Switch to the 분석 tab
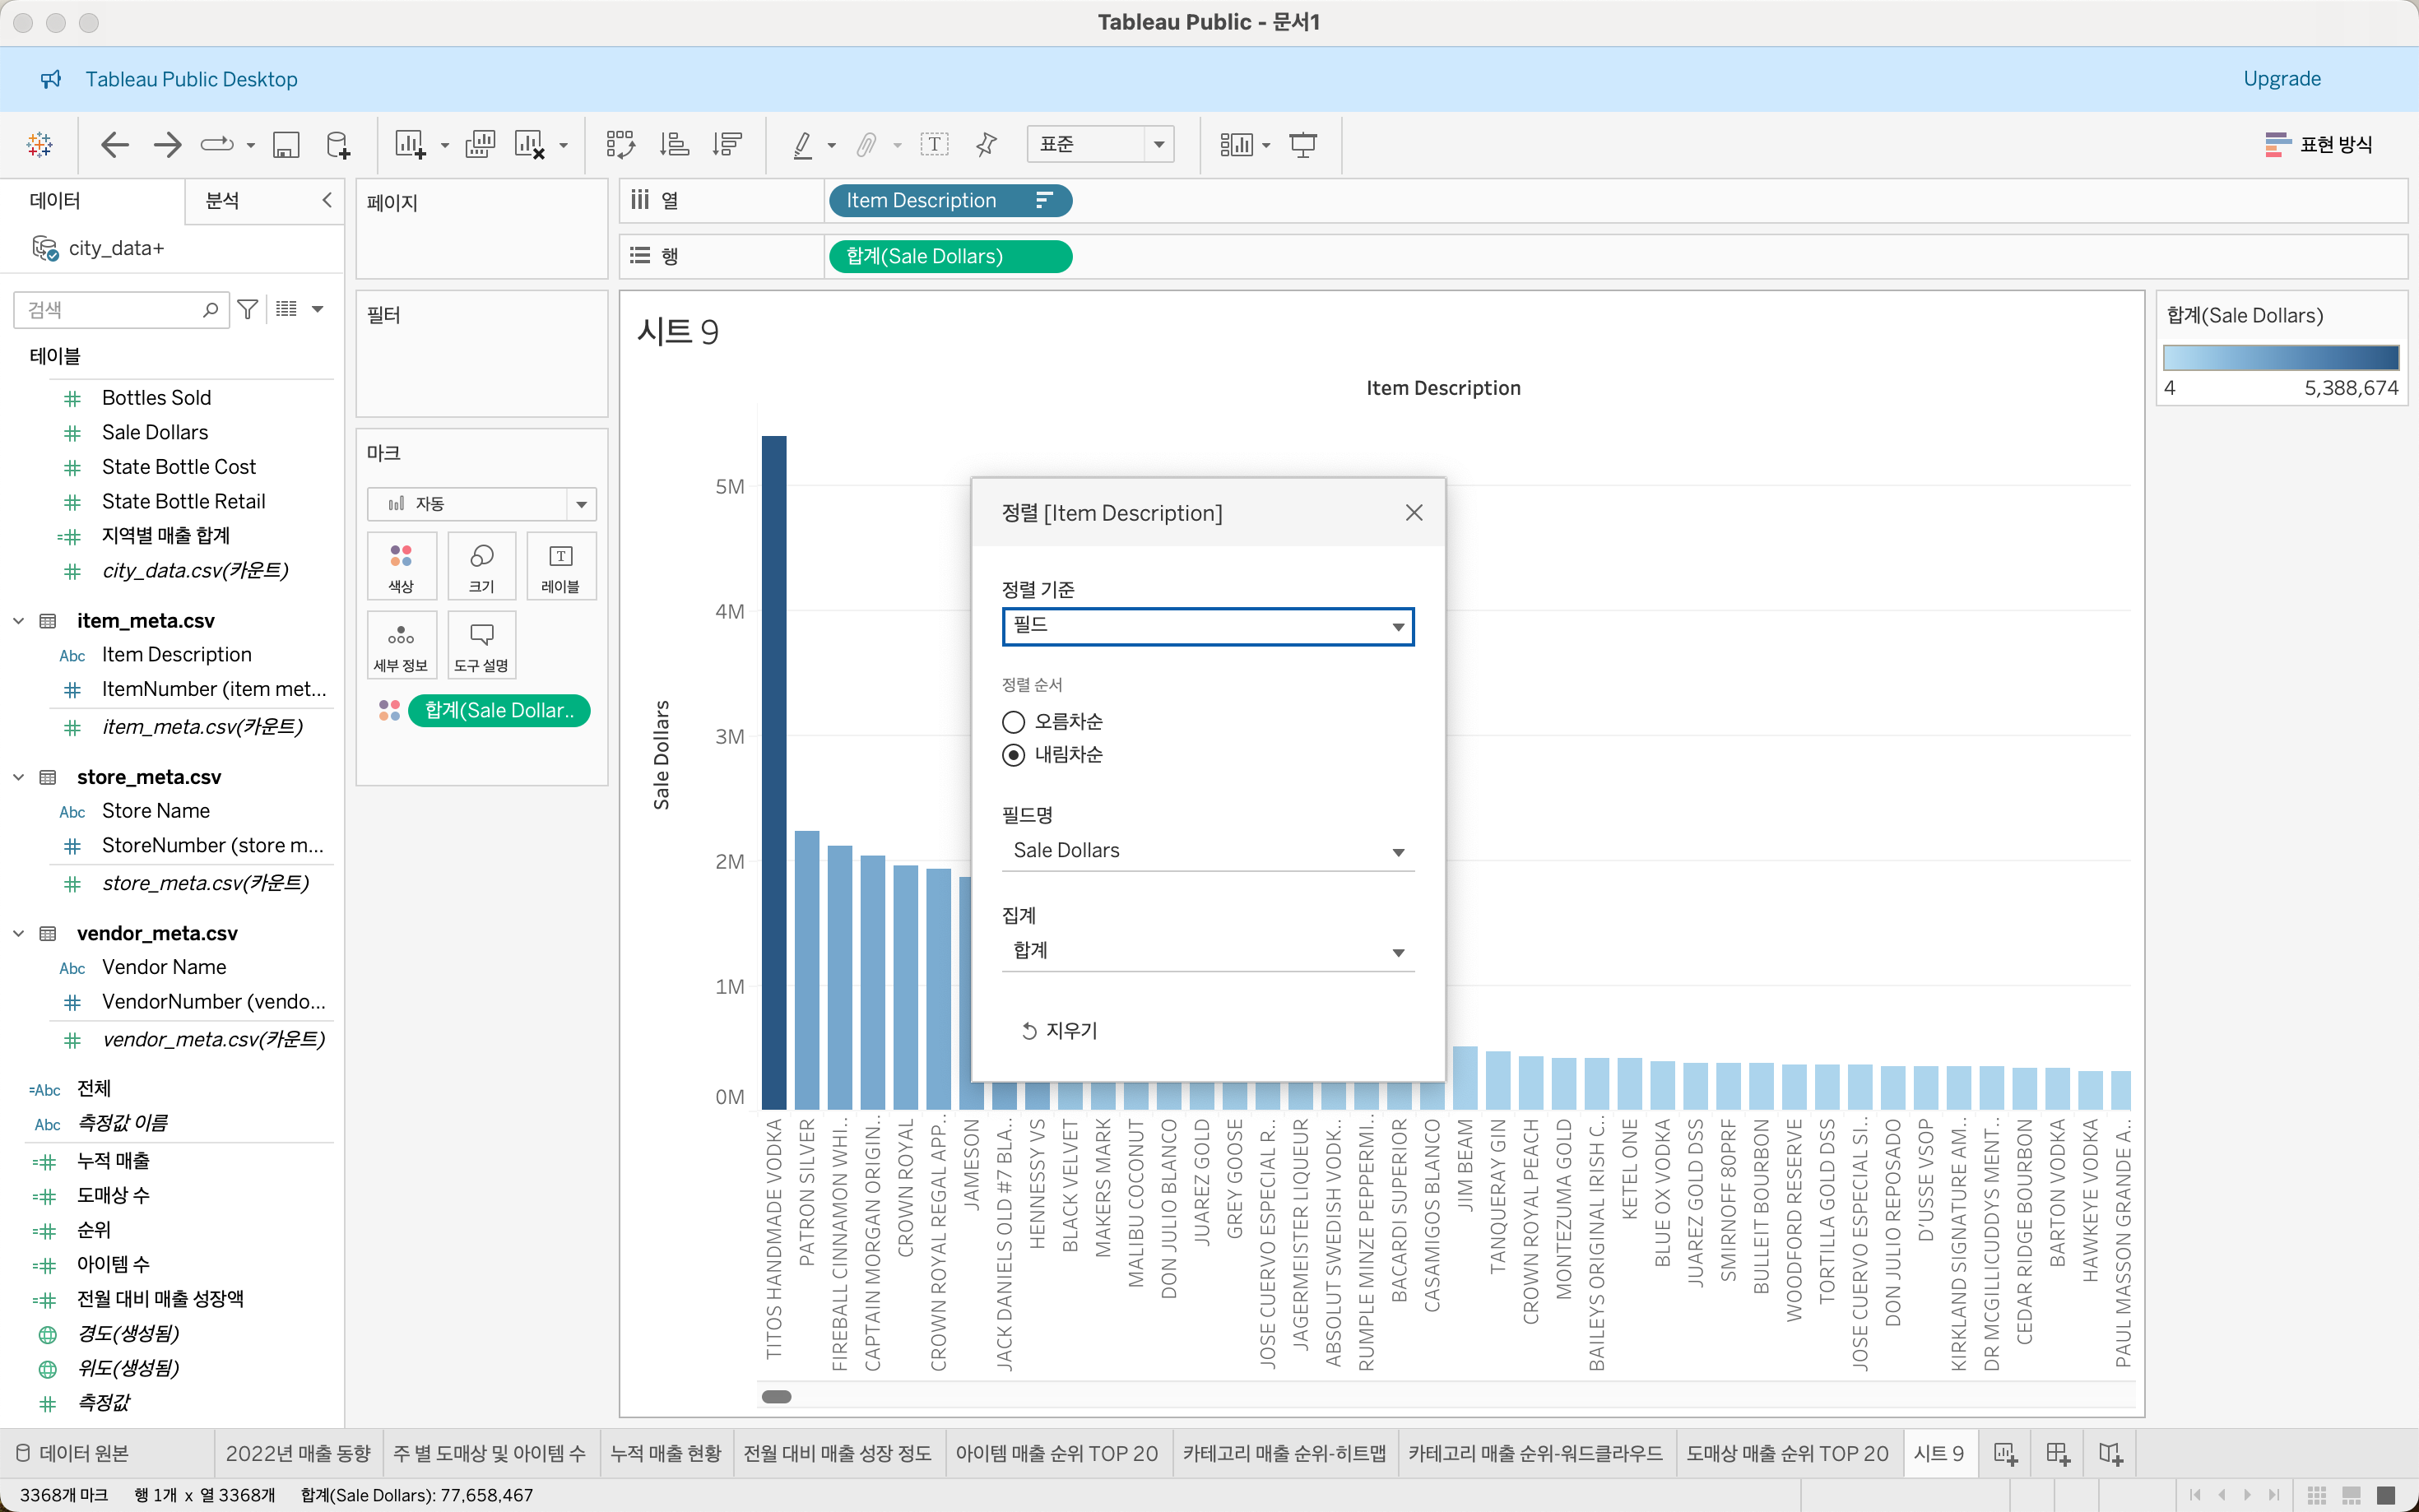This screenshot has height=1512, width=2419. pyautogui.click(x=222, y=201)
